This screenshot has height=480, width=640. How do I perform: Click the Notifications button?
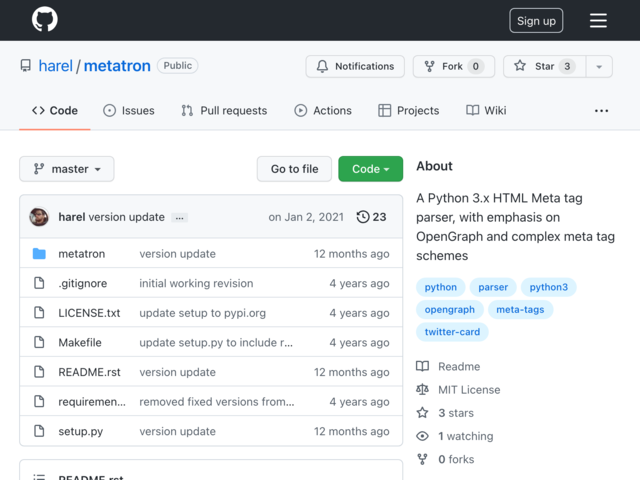(355, 67)
